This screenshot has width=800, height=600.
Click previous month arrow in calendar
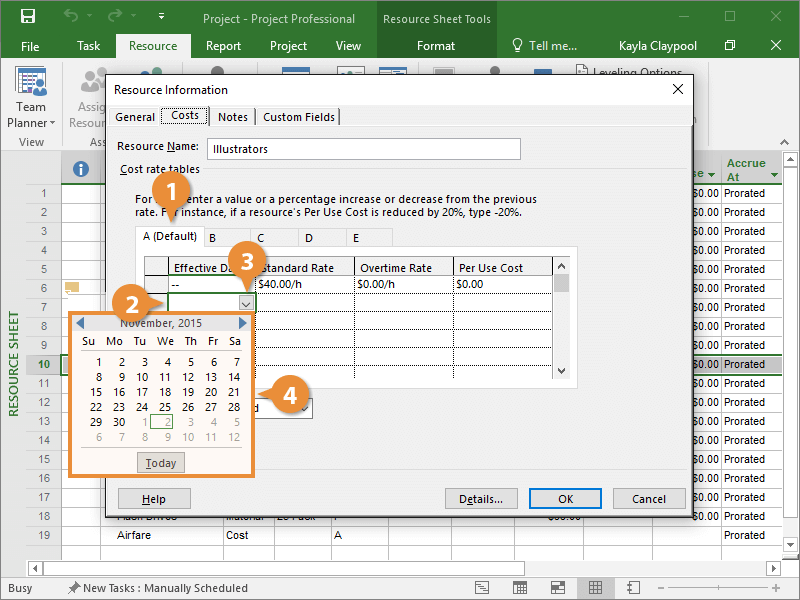(80, 323)
